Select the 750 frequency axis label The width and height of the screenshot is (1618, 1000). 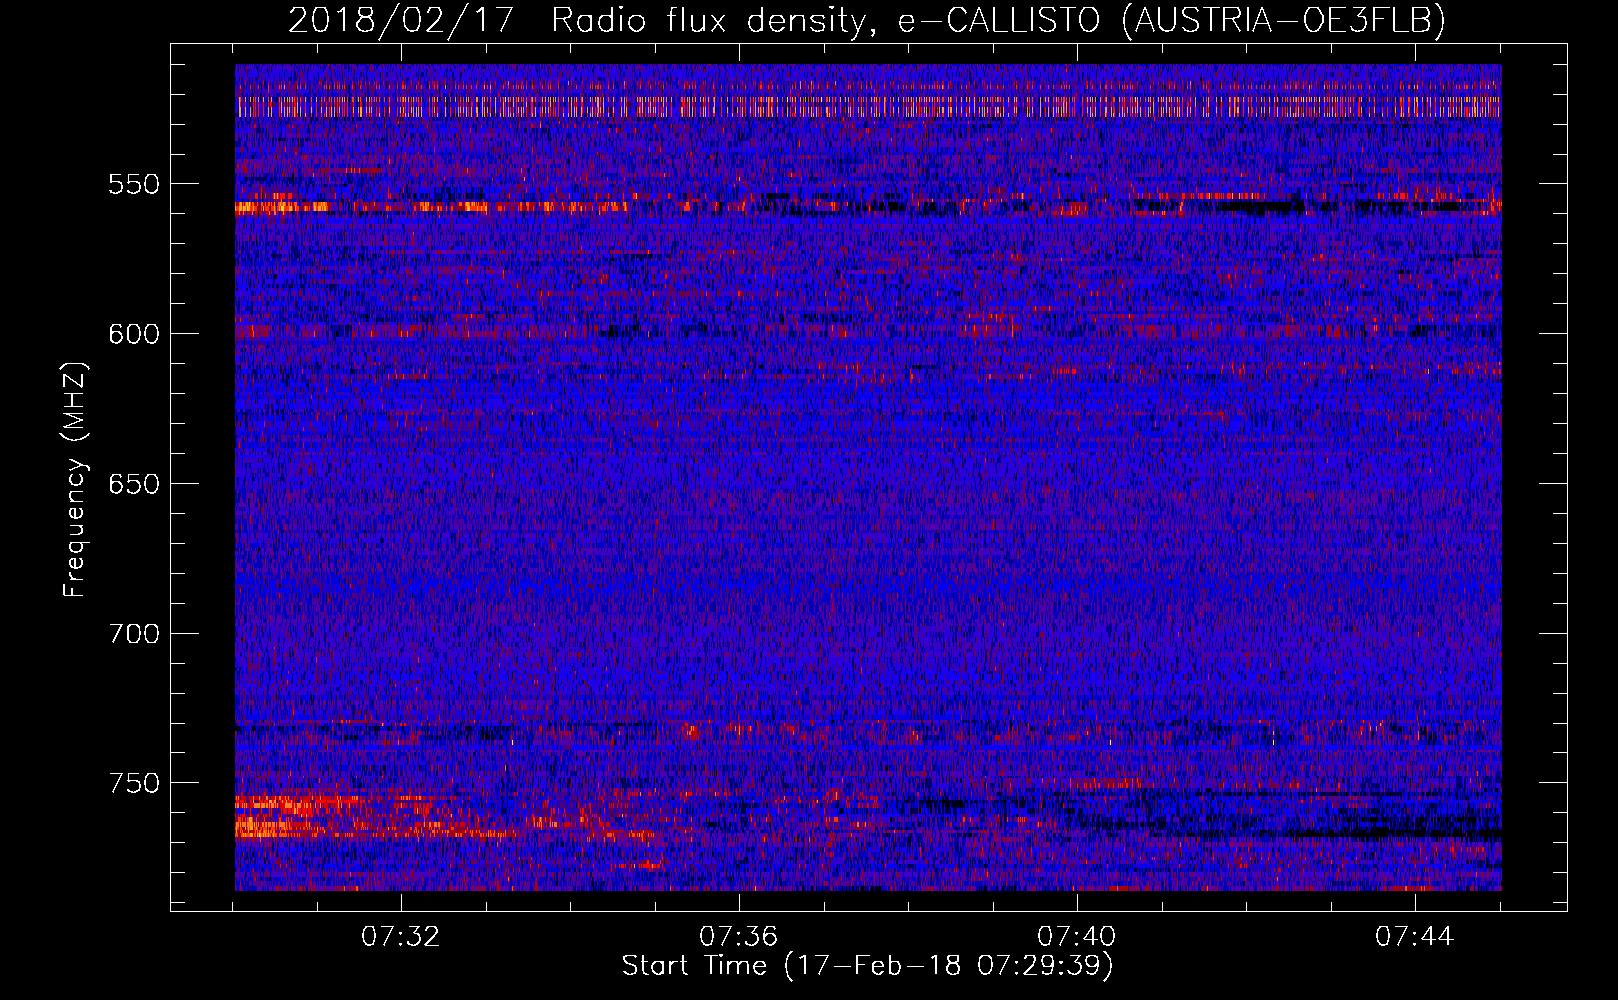134,783
